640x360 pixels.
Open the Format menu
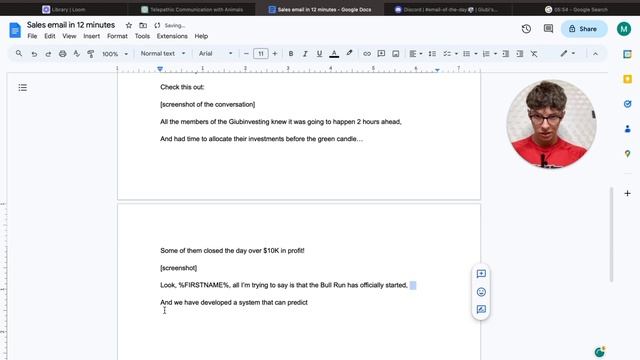(117, 36)
